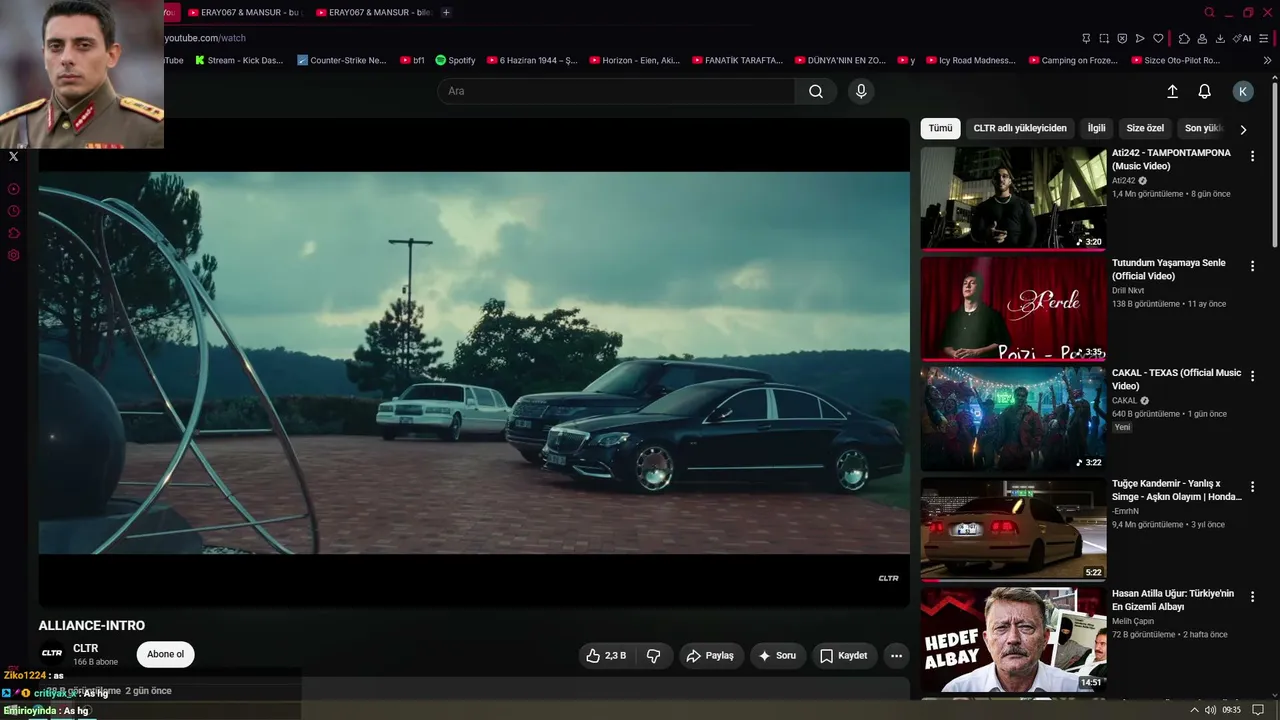Open the Ati242 TAMPONTAMPONA thumbnail
This screenshot has height=720, width=1280.
pyautogui.click(x=1013, y=198)
